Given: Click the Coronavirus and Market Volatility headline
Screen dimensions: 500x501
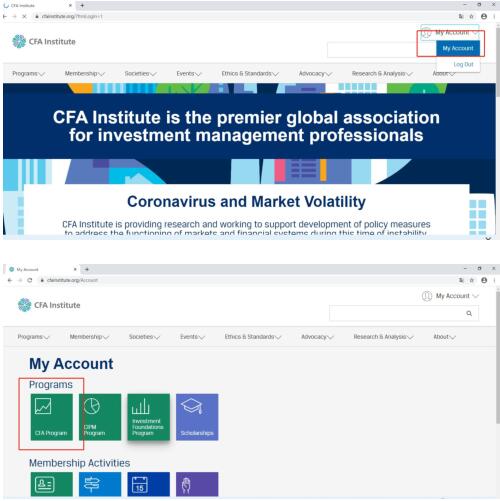Looking at the screenshot, I should [246, 202].
